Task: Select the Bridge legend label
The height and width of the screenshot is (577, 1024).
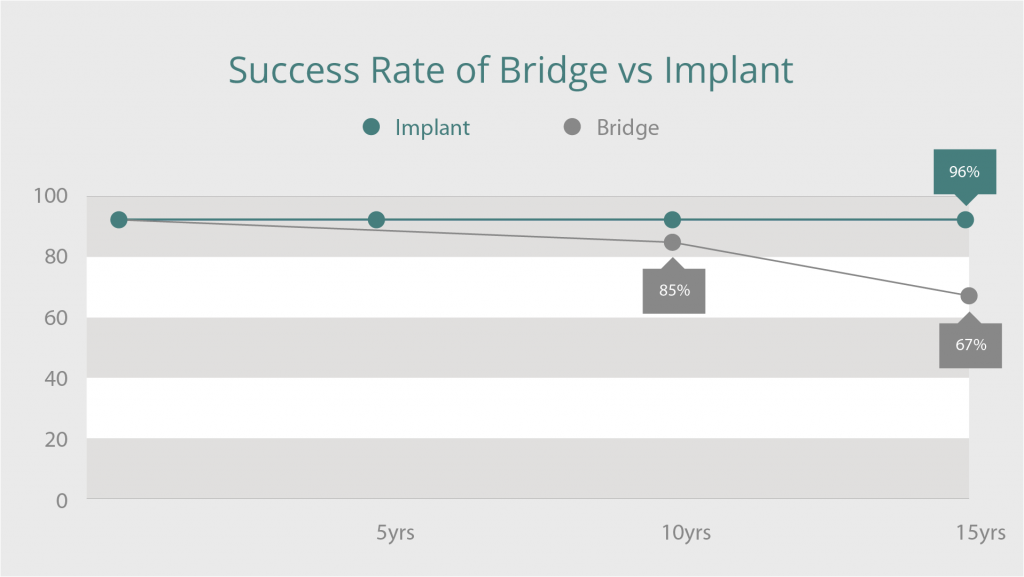Action: [x=628, y=127]
